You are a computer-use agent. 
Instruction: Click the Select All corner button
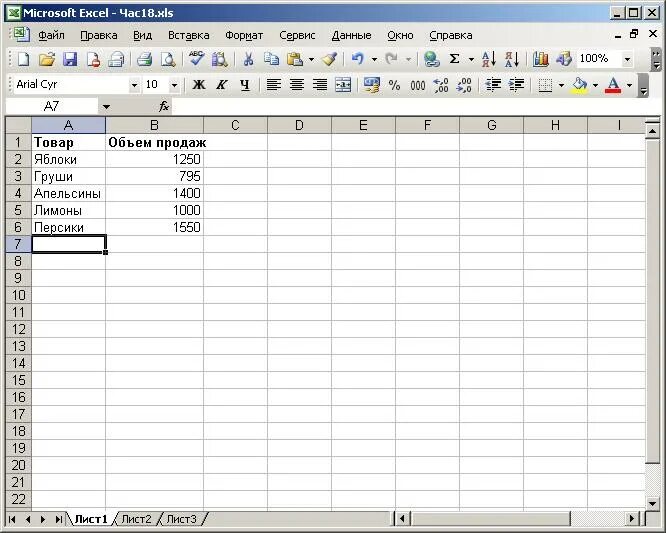point(18,125)
